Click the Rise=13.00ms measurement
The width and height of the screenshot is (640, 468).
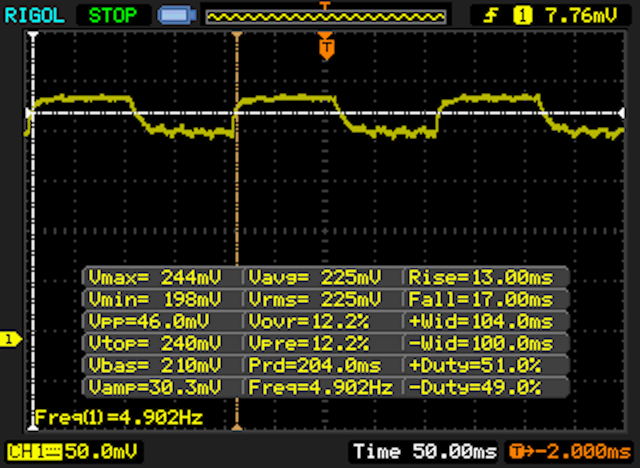(481, 278)
